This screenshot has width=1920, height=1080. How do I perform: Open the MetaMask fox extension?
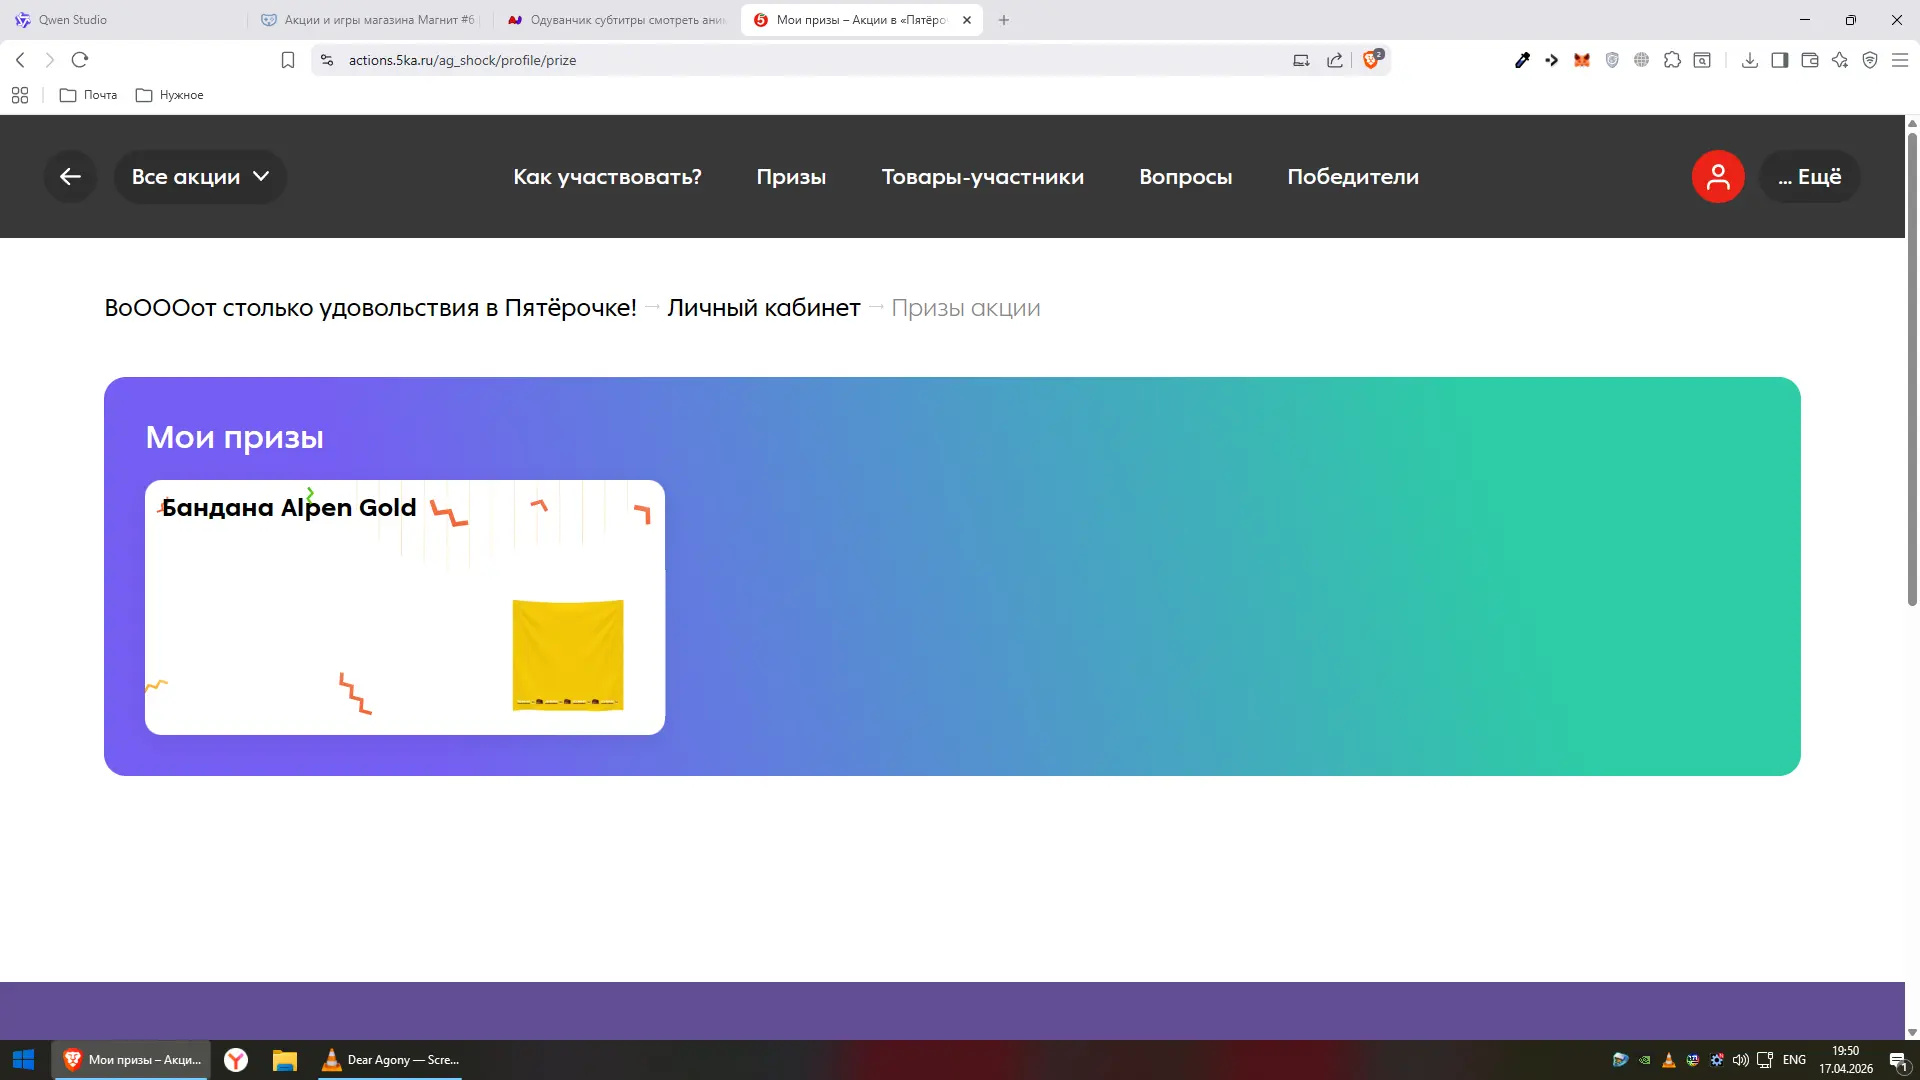tap(1582, 60)
